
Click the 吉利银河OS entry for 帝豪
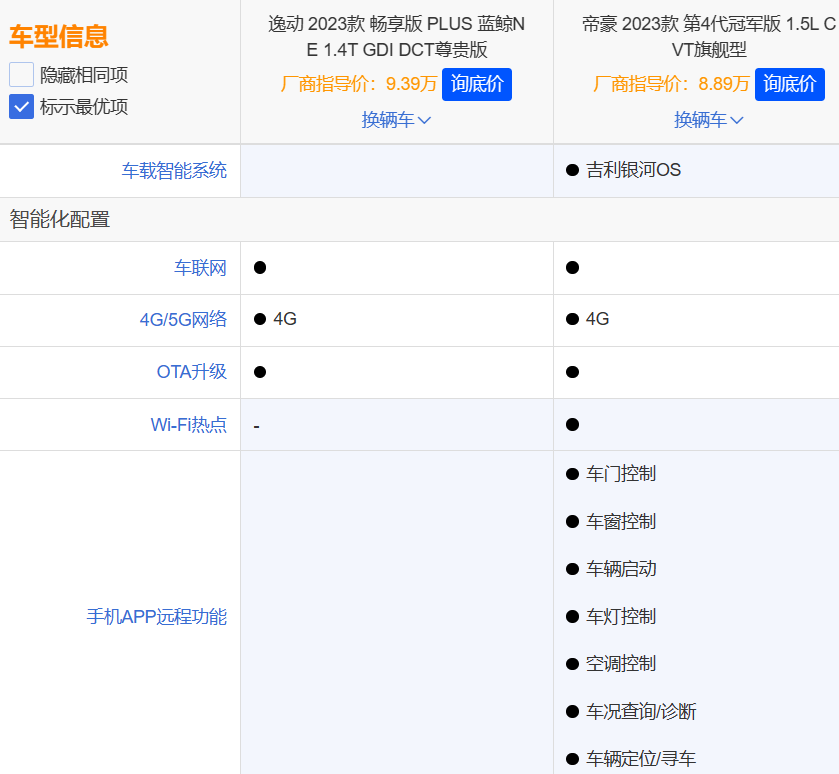tap(633, 170)
